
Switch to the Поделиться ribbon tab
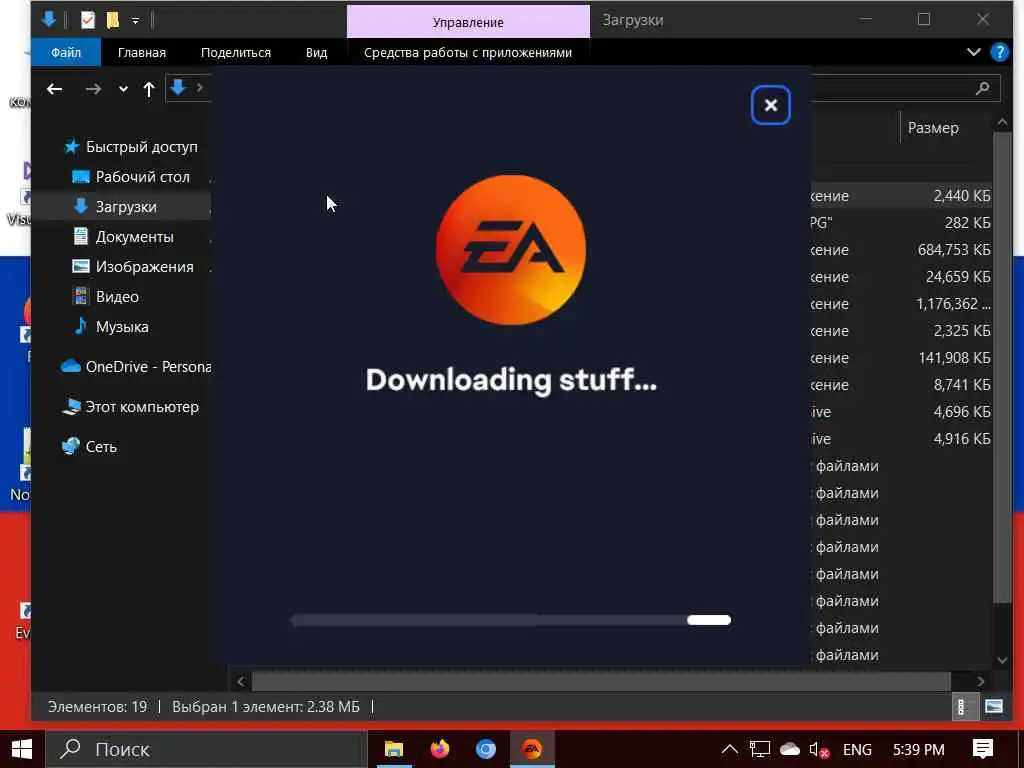tap(236, 52)
